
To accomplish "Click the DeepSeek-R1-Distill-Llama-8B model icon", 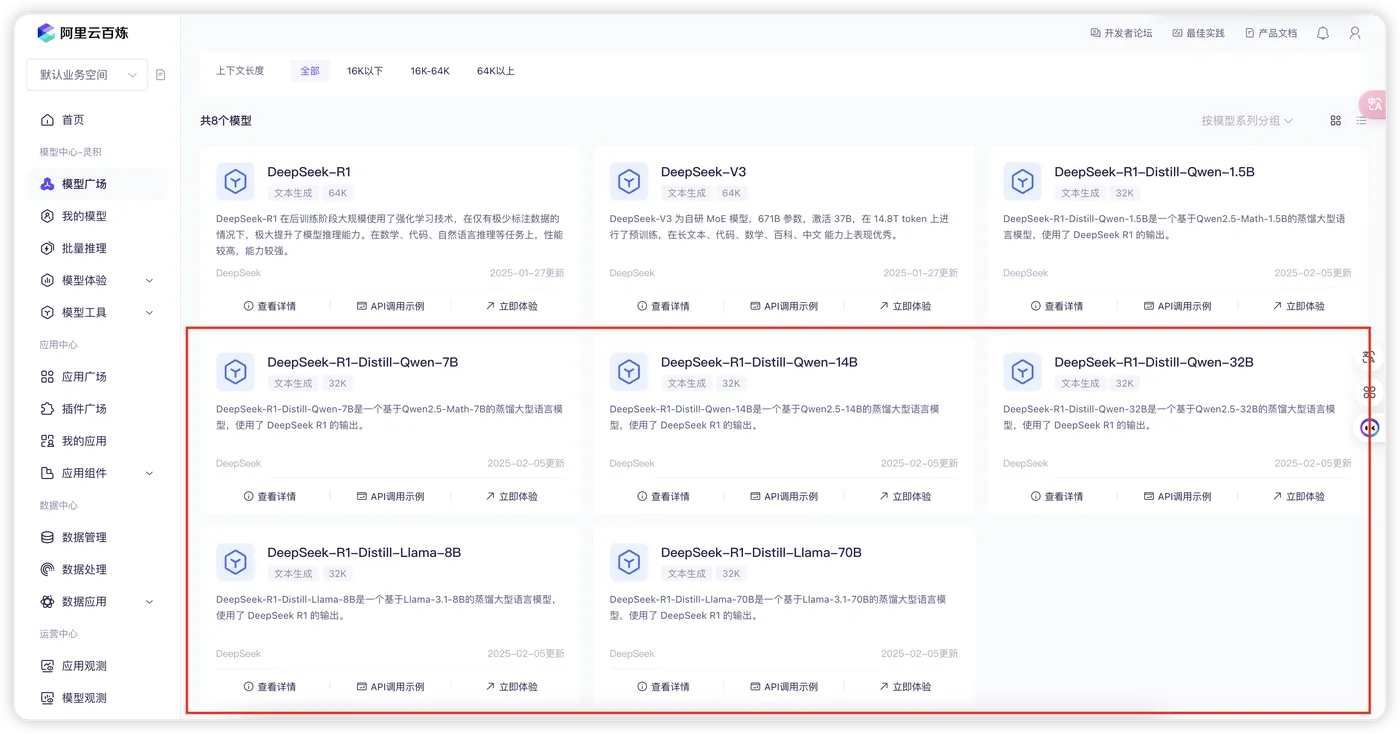I will click(x=235, y=562).
